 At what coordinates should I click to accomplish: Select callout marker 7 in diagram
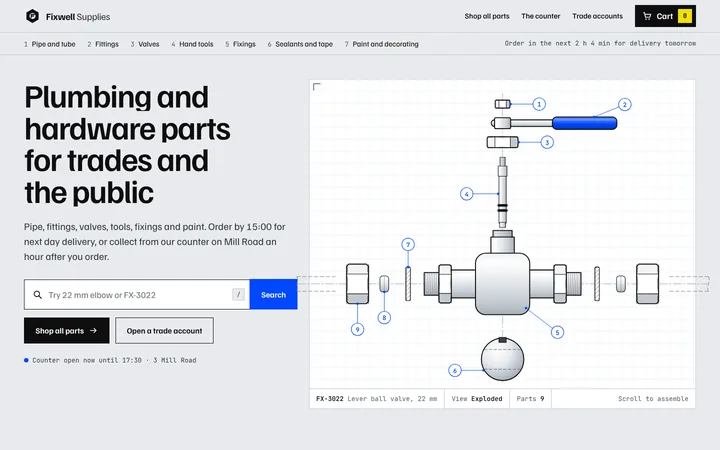pyautogui.click(x=408, y=244)
